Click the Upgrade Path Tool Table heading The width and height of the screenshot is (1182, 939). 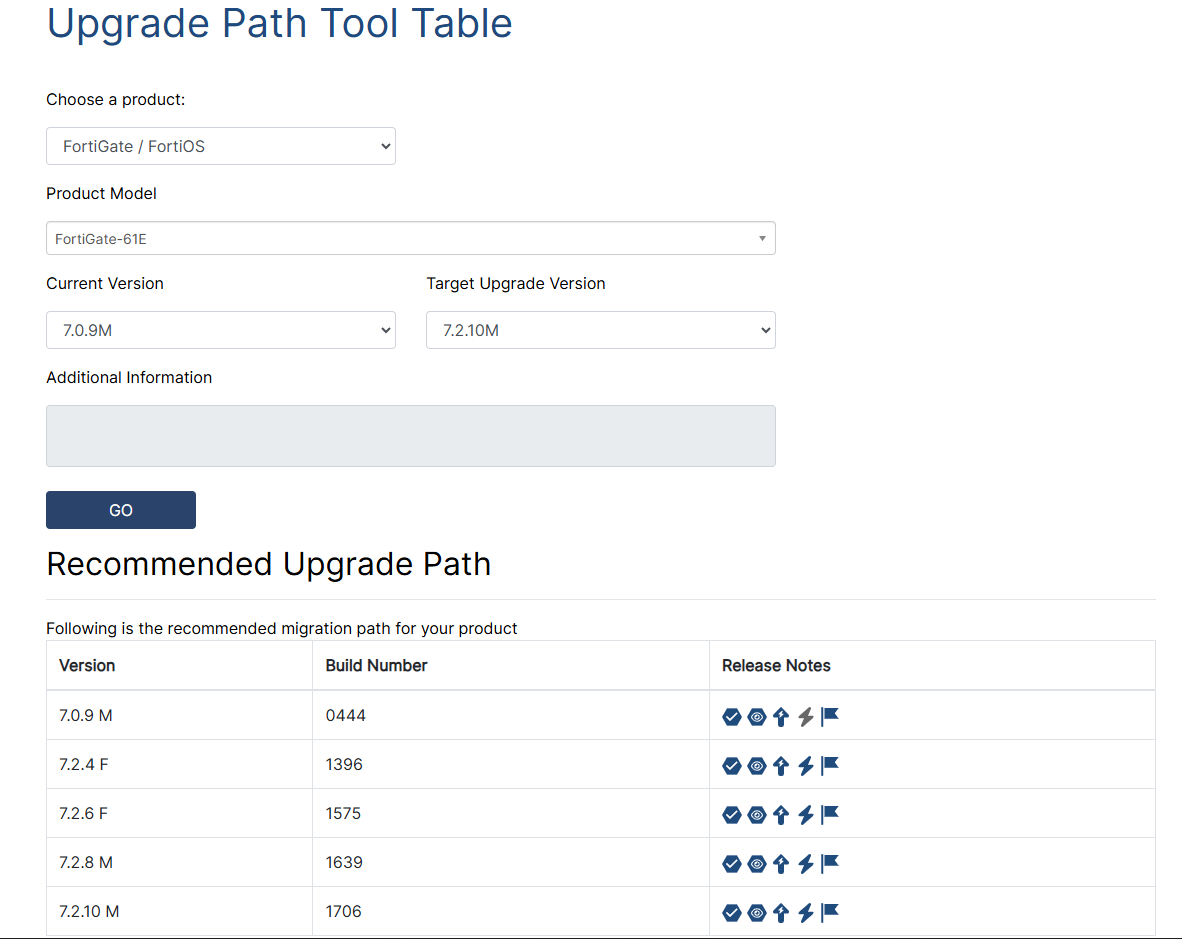[280, 24]
